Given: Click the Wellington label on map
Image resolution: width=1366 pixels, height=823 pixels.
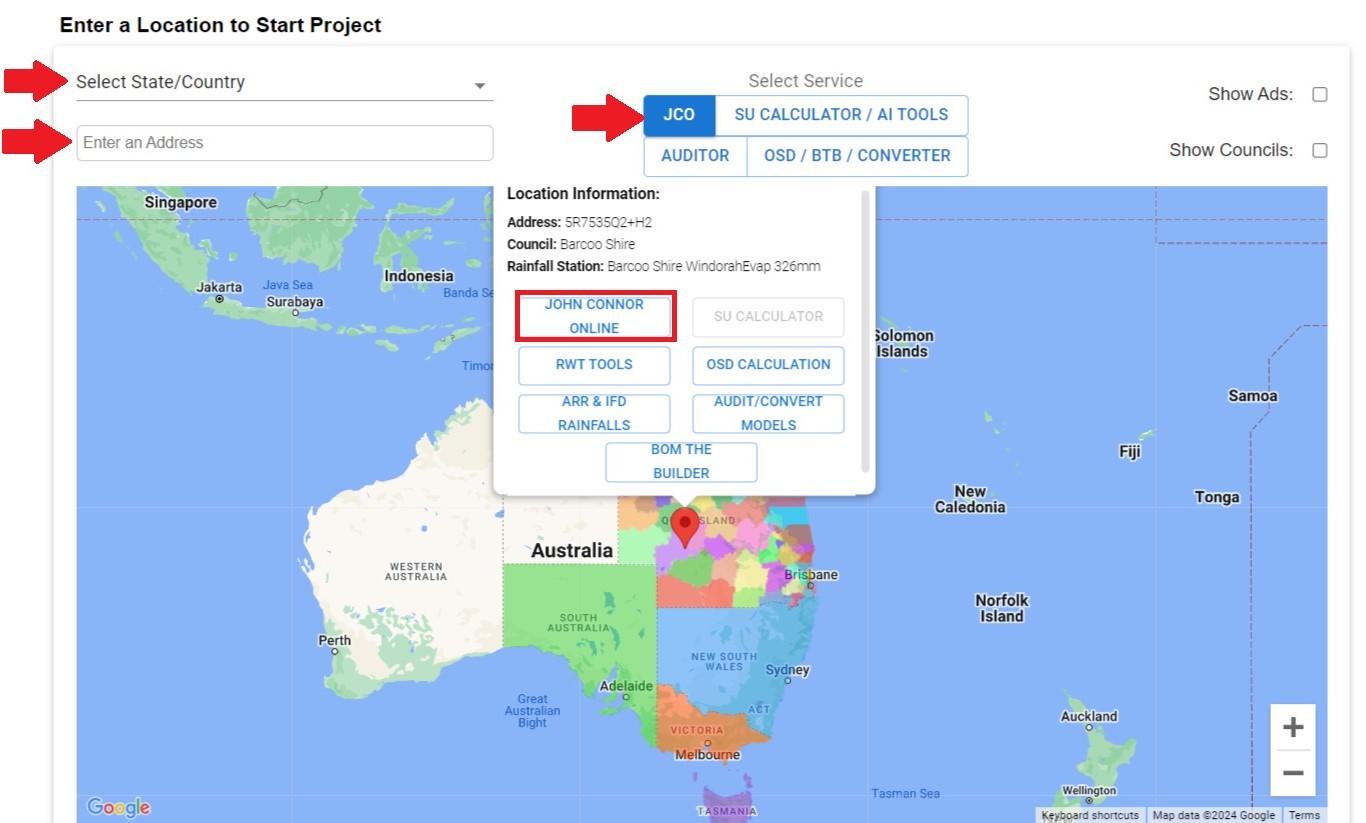Looking at the screenshot, I should tap(1089, 791).
